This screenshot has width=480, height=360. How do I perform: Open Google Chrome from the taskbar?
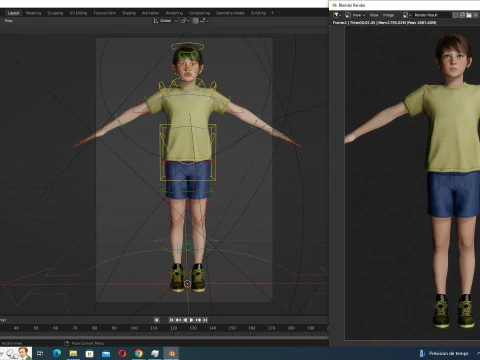(139, 353)
